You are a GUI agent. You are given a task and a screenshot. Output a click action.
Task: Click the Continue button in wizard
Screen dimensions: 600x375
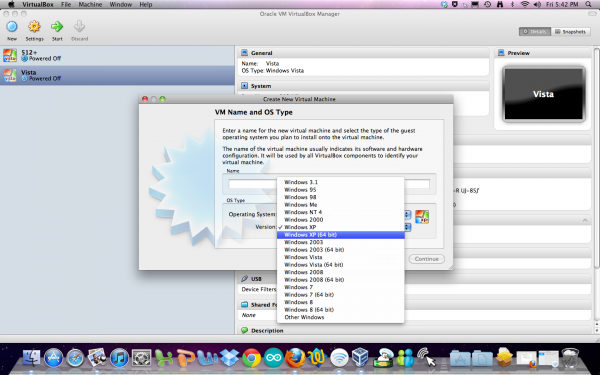[x=427, y=259]
